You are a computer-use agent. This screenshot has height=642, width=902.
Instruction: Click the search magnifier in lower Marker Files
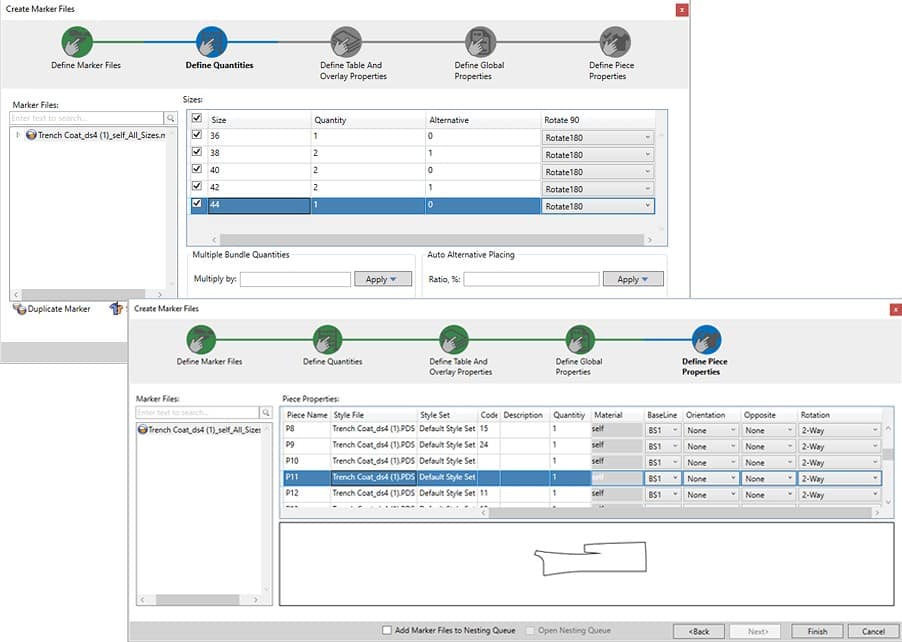point(266,413)
